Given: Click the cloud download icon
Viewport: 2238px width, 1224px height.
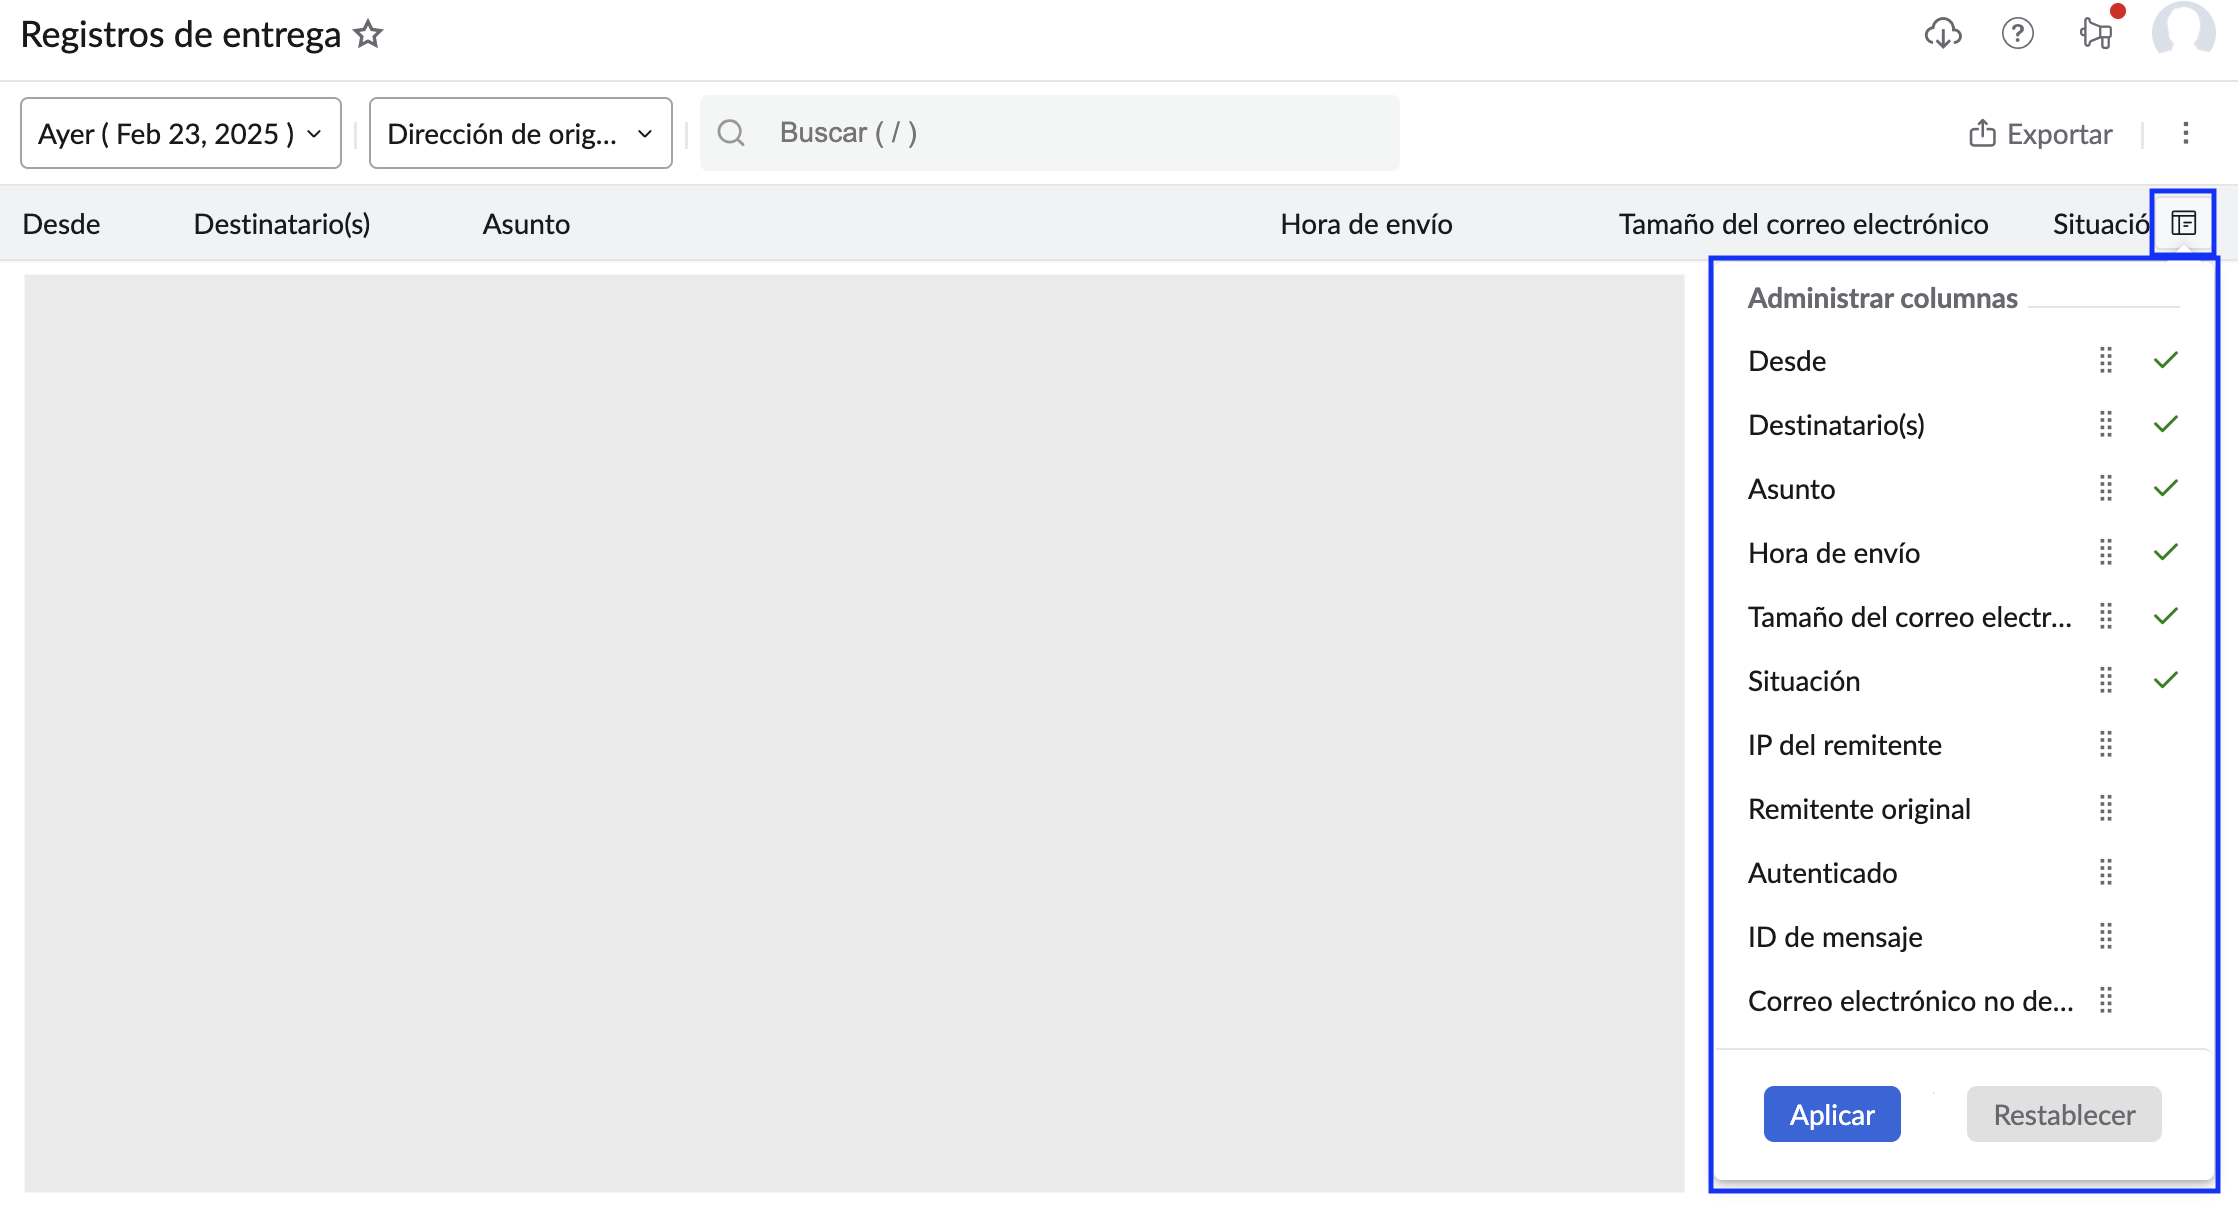Looking at the screenshot, I should 1942,34.
